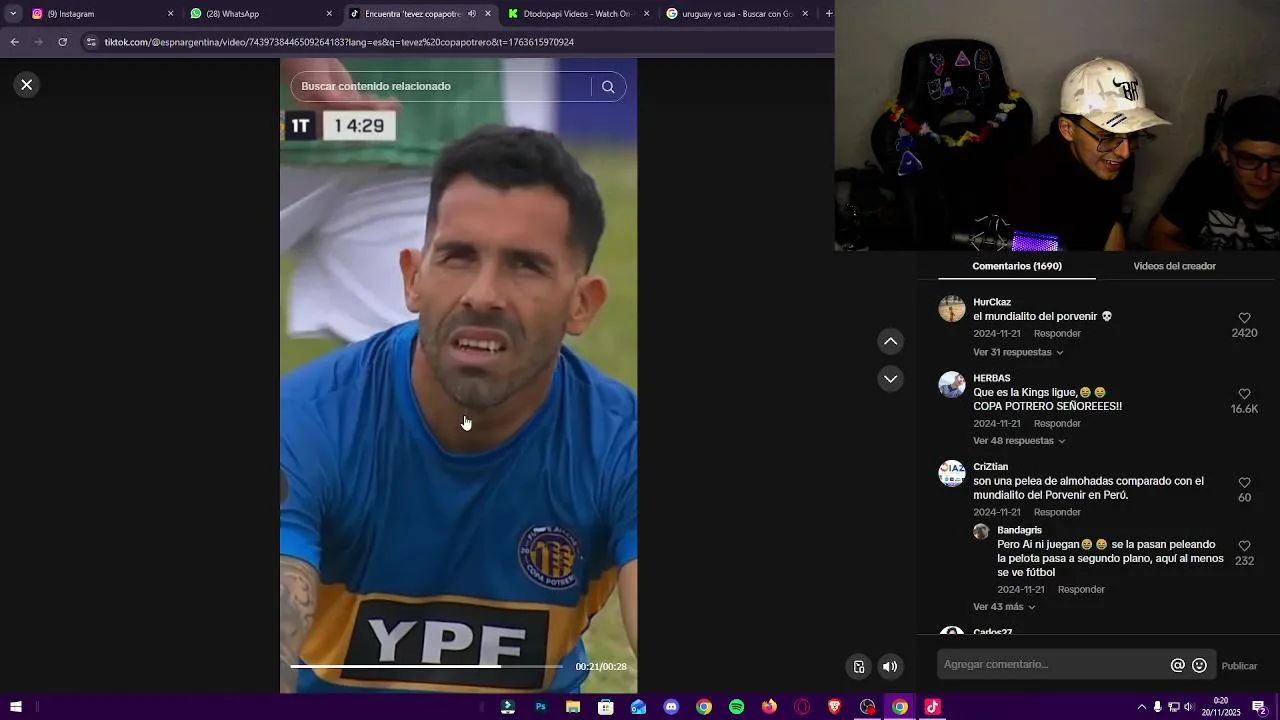The height and width of the screenshot is (720, 1280).
Task: Go to the next video with the down arrow
Action: coord(890,379)
